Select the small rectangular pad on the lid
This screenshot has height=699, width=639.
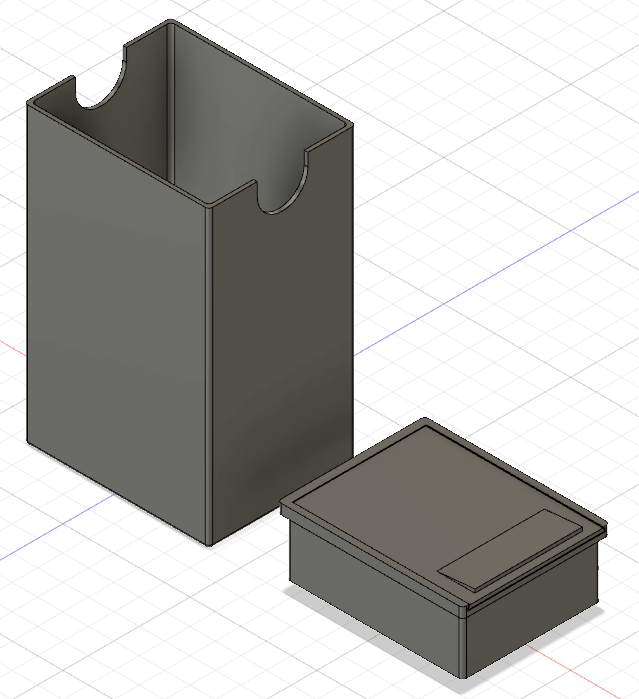tap(511, 551)
